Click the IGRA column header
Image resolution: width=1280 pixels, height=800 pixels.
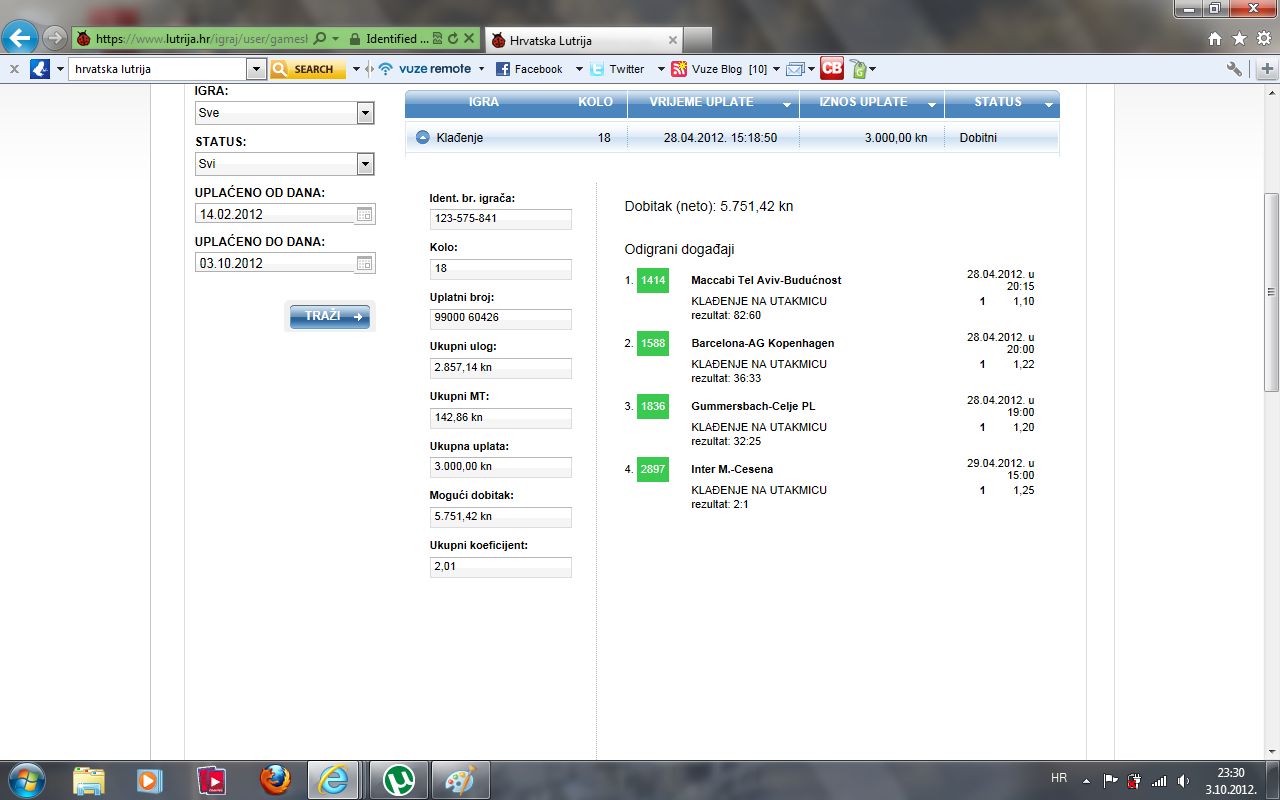click(484, 102)
